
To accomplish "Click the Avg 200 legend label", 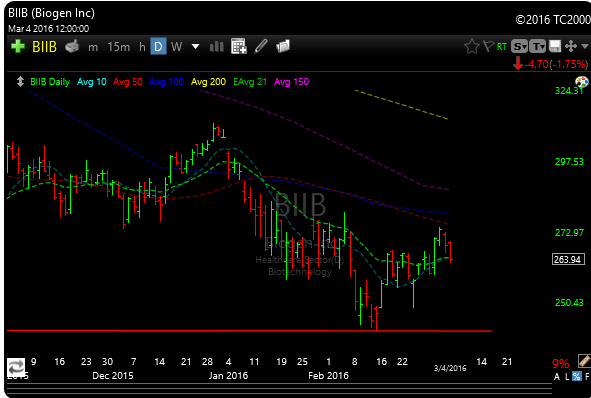I will (208, 82).
